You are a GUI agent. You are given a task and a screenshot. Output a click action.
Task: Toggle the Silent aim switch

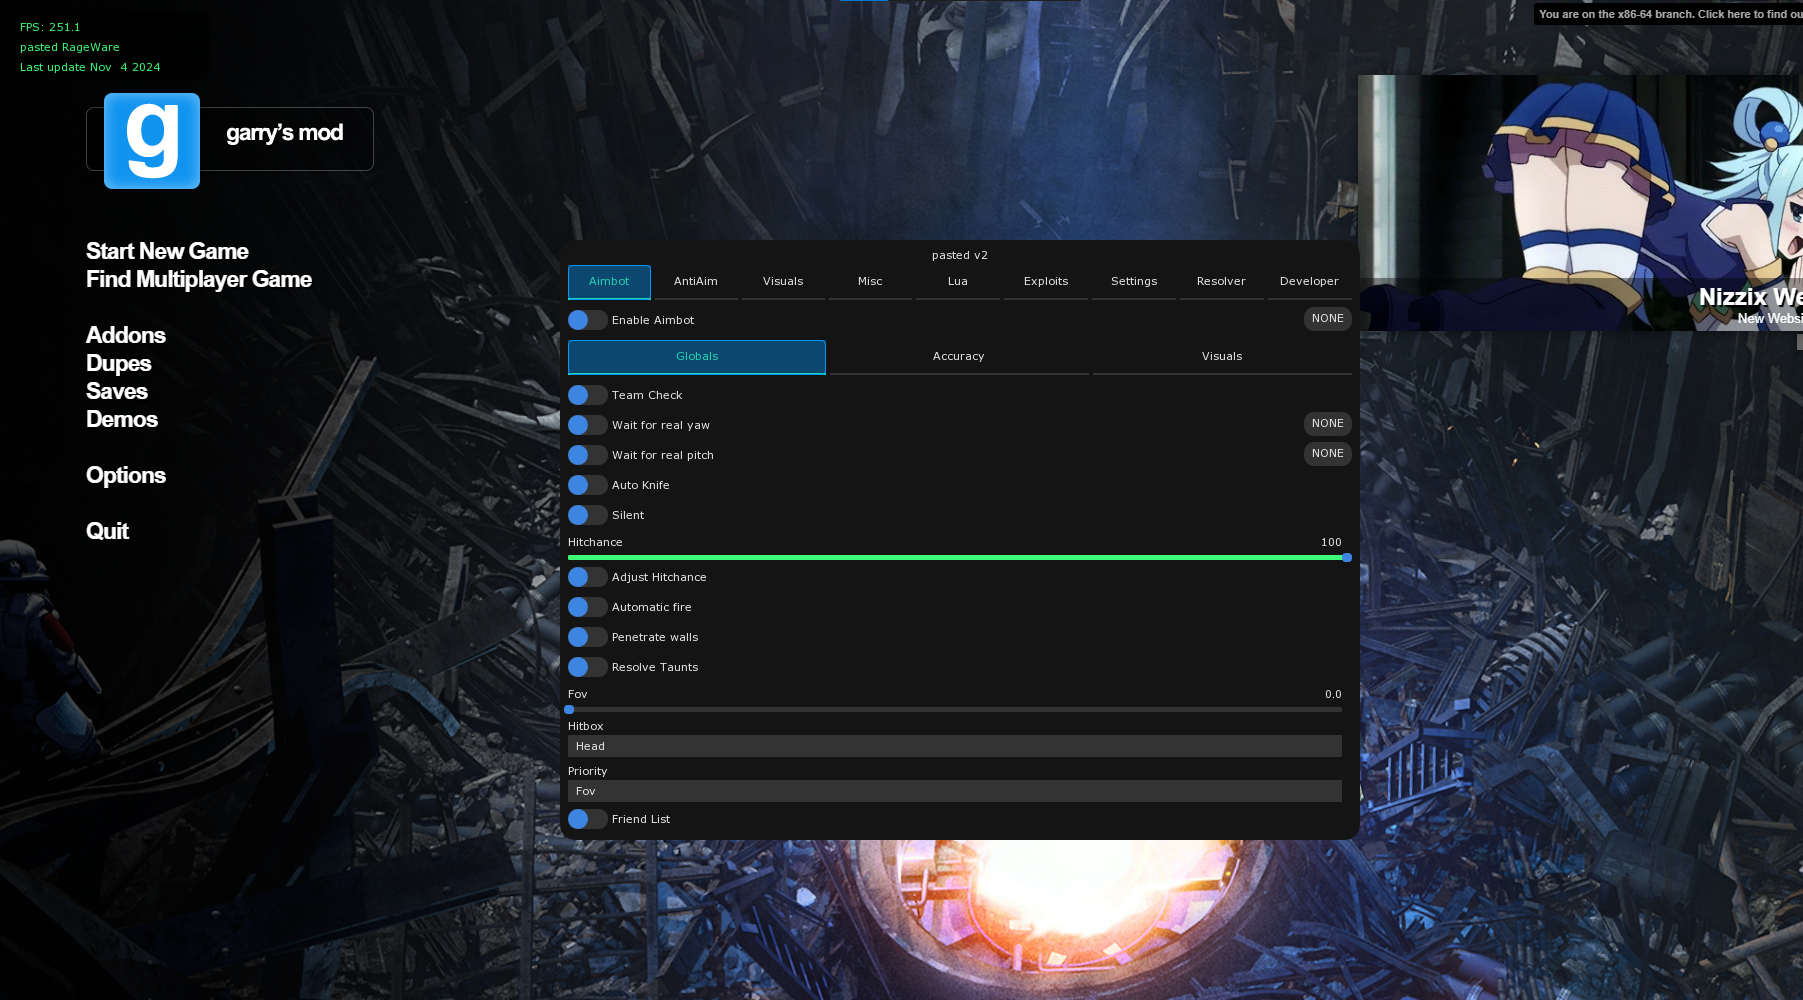587,515
